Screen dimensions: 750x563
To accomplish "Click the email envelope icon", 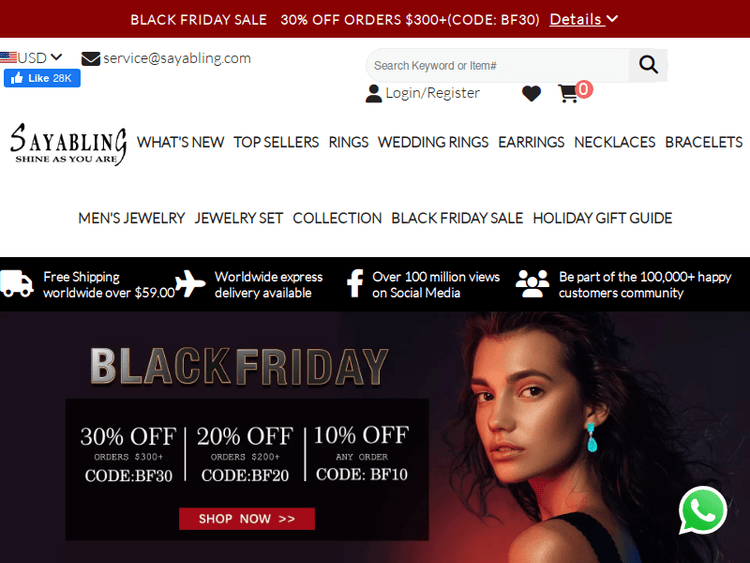I will coord(90,59).
